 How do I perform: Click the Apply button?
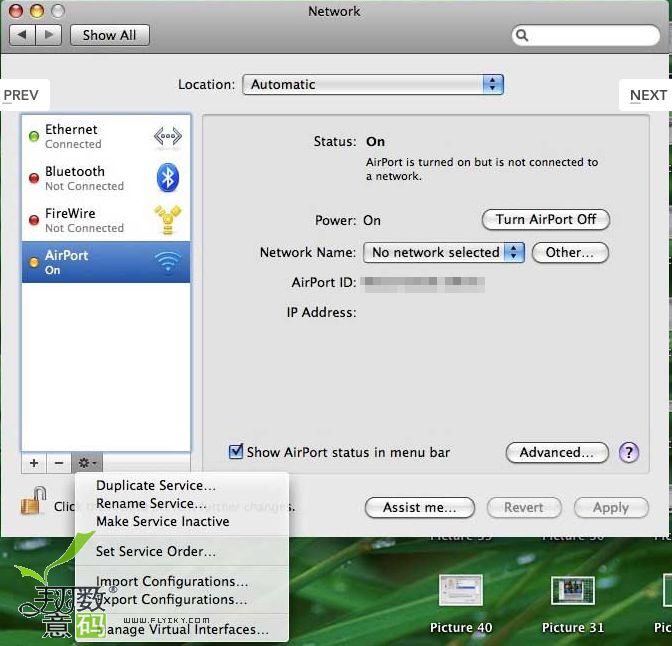pyautogui.click(x=611, y=508)
